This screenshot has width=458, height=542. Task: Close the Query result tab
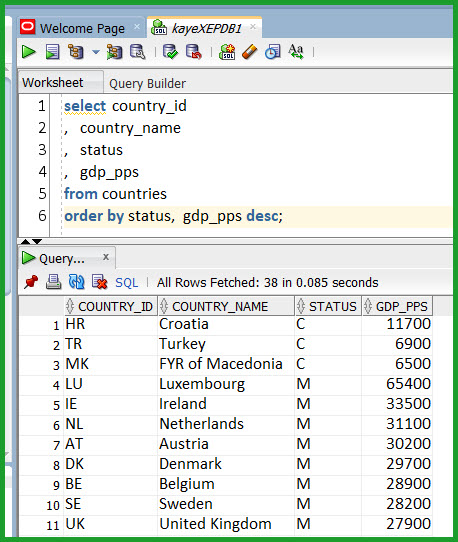pyautogui.click(x=106, y=257)
